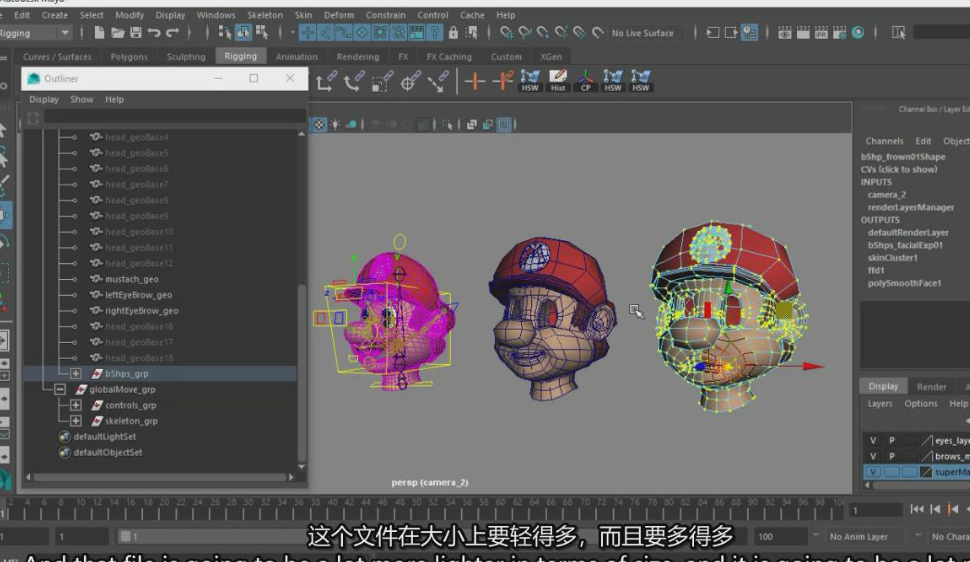
Task: Click the Outliner horizontal scrollbar
Action: 161,477
